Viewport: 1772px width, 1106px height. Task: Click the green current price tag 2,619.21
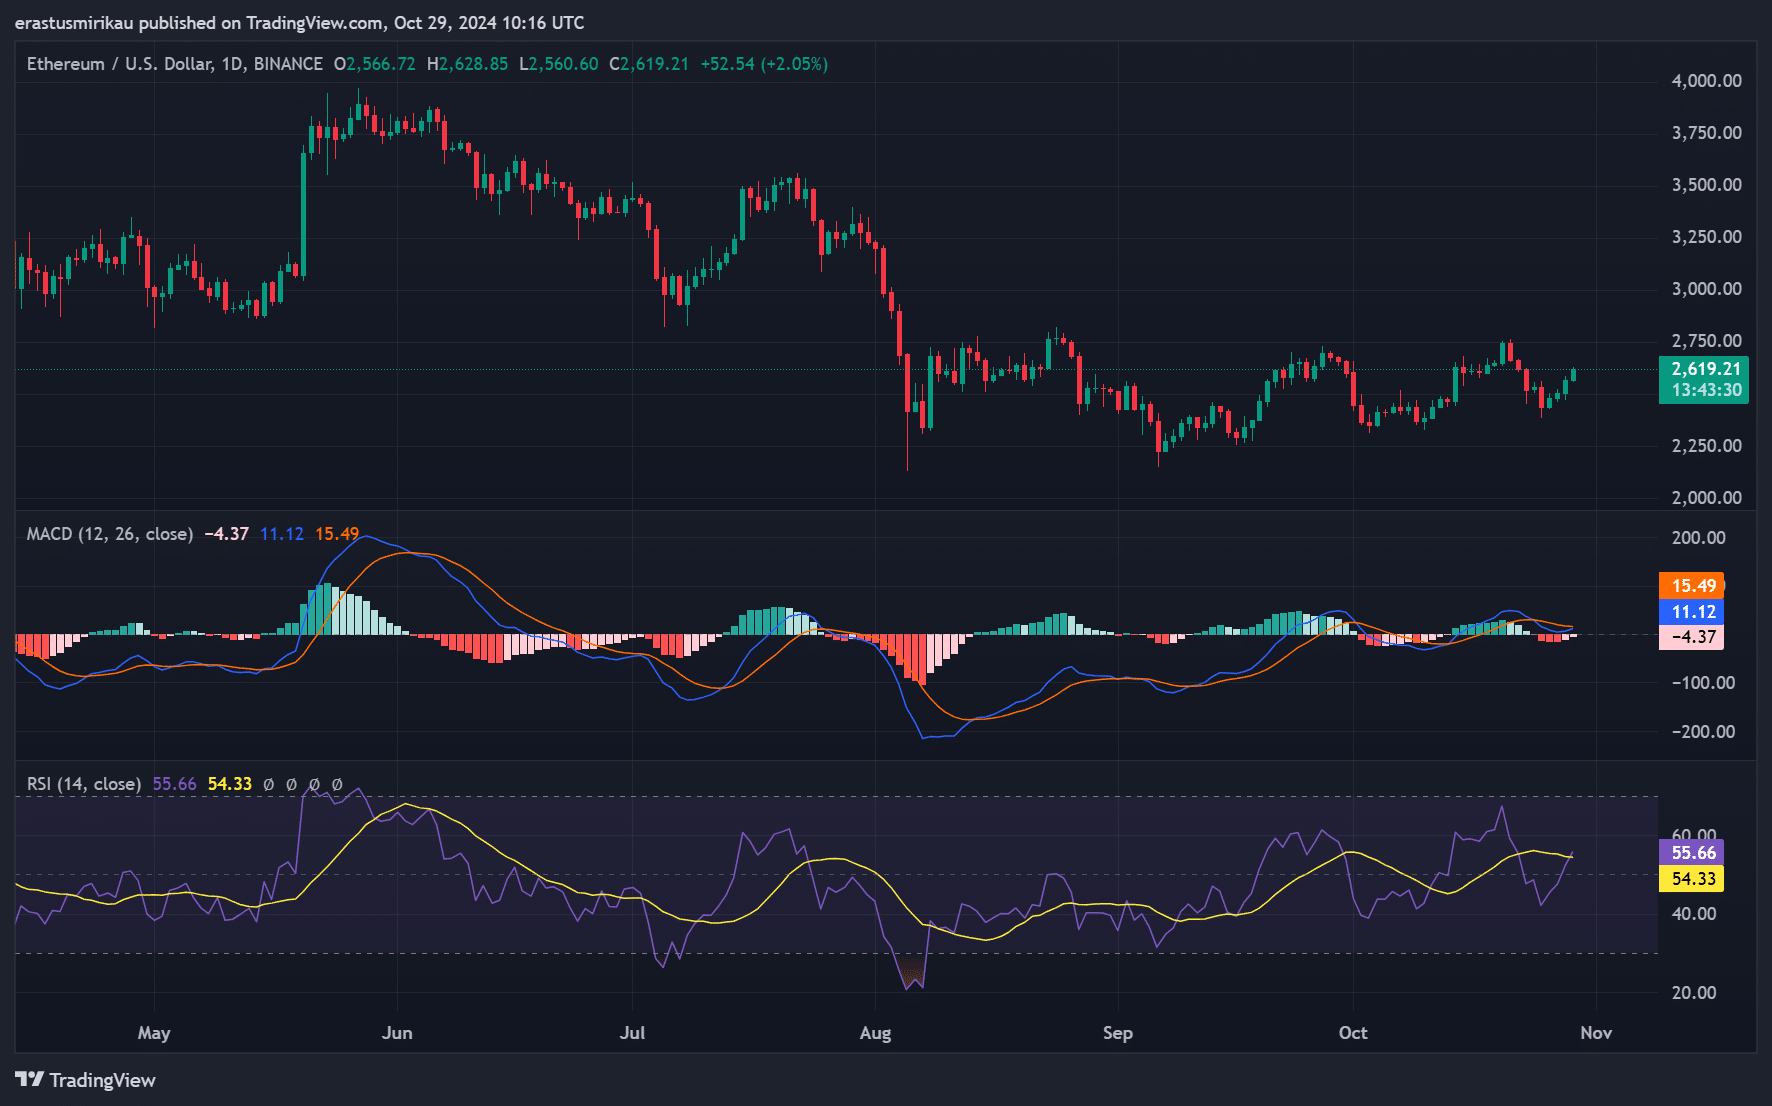click(1703, 370)
